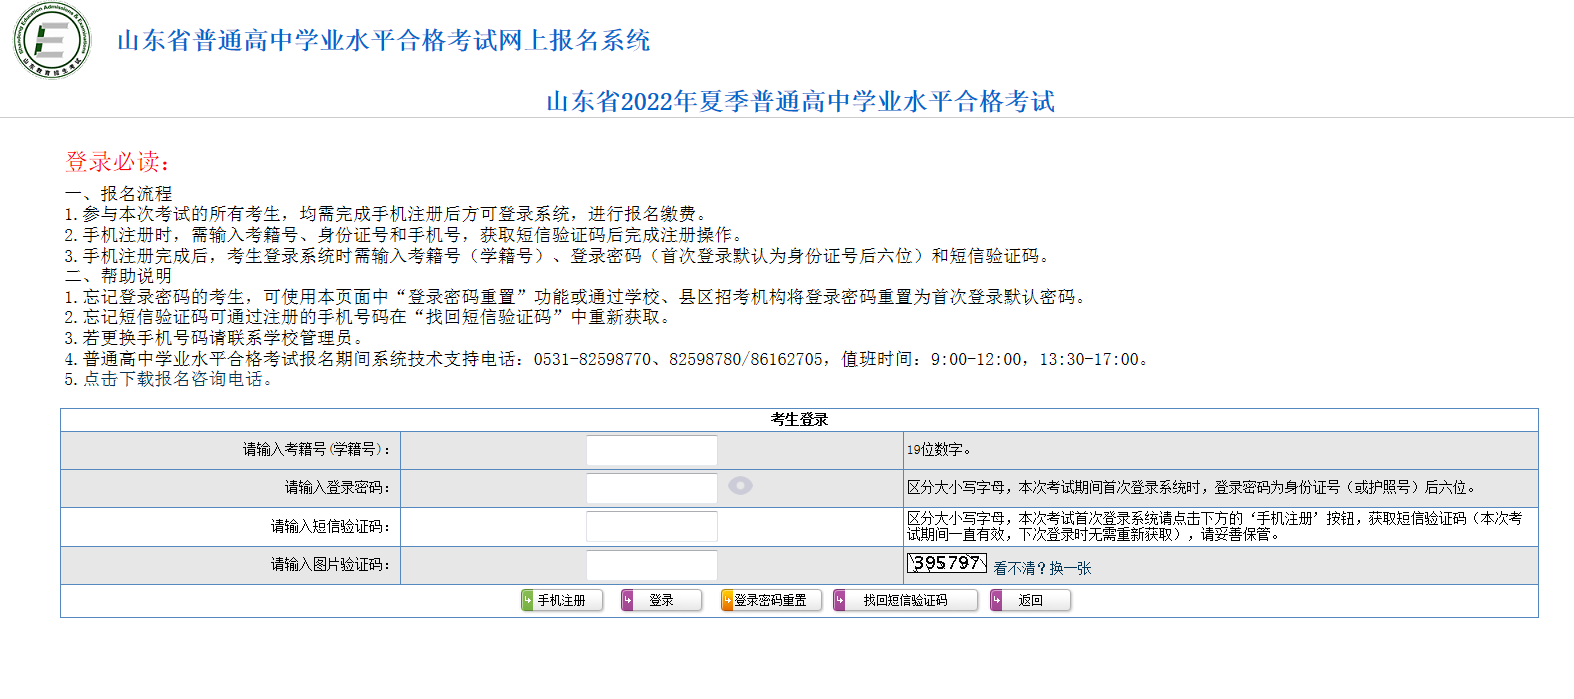Screen dimensions: 1574x699
Task: Click the 请输入考籍号 field label
Action: 317,450
